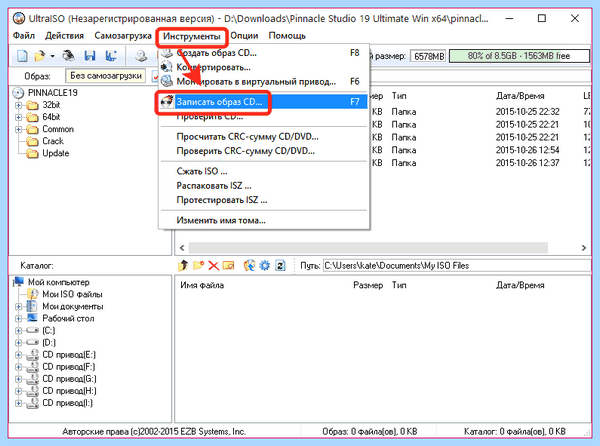This screenshot has height=446, width=600.
Task: Click the rename folder icon in catalog toolbar
Action: click(228, 265)
